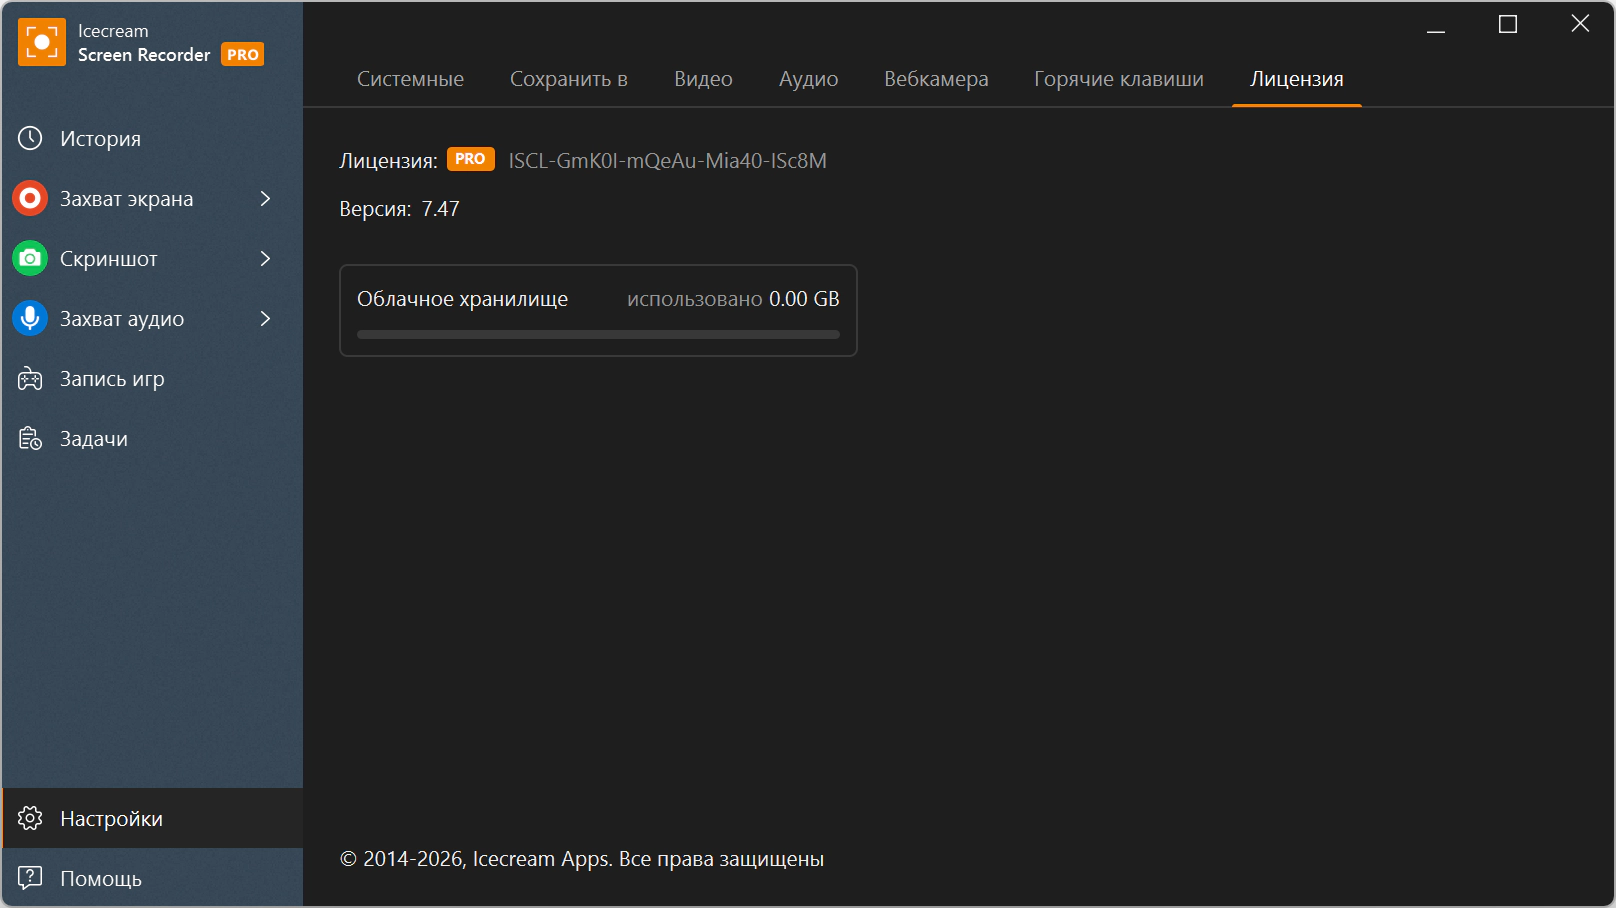
Task: Switch to the Системные tab
Action: (410, 79)
